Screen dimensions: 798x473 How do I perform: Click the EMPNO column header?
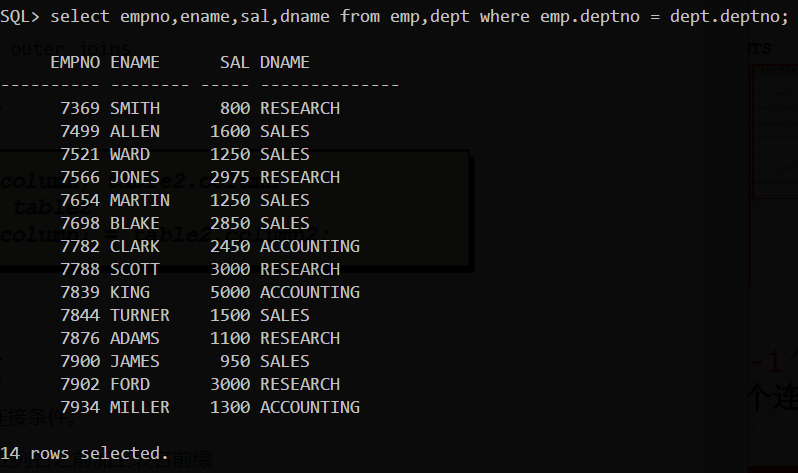point(75,62)
